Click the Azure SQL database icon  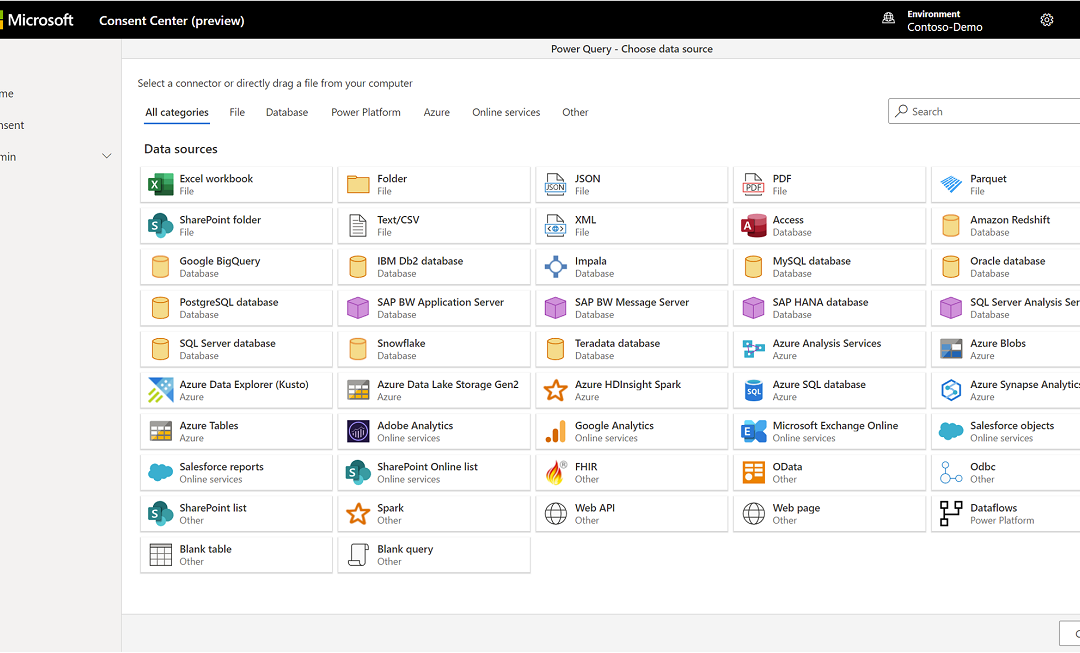tap(754, 390)
